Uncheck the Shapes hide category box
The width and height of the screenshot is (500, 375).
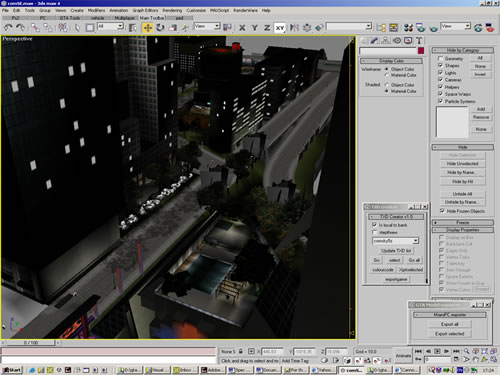pyautogui.click(x=440, y=65)
